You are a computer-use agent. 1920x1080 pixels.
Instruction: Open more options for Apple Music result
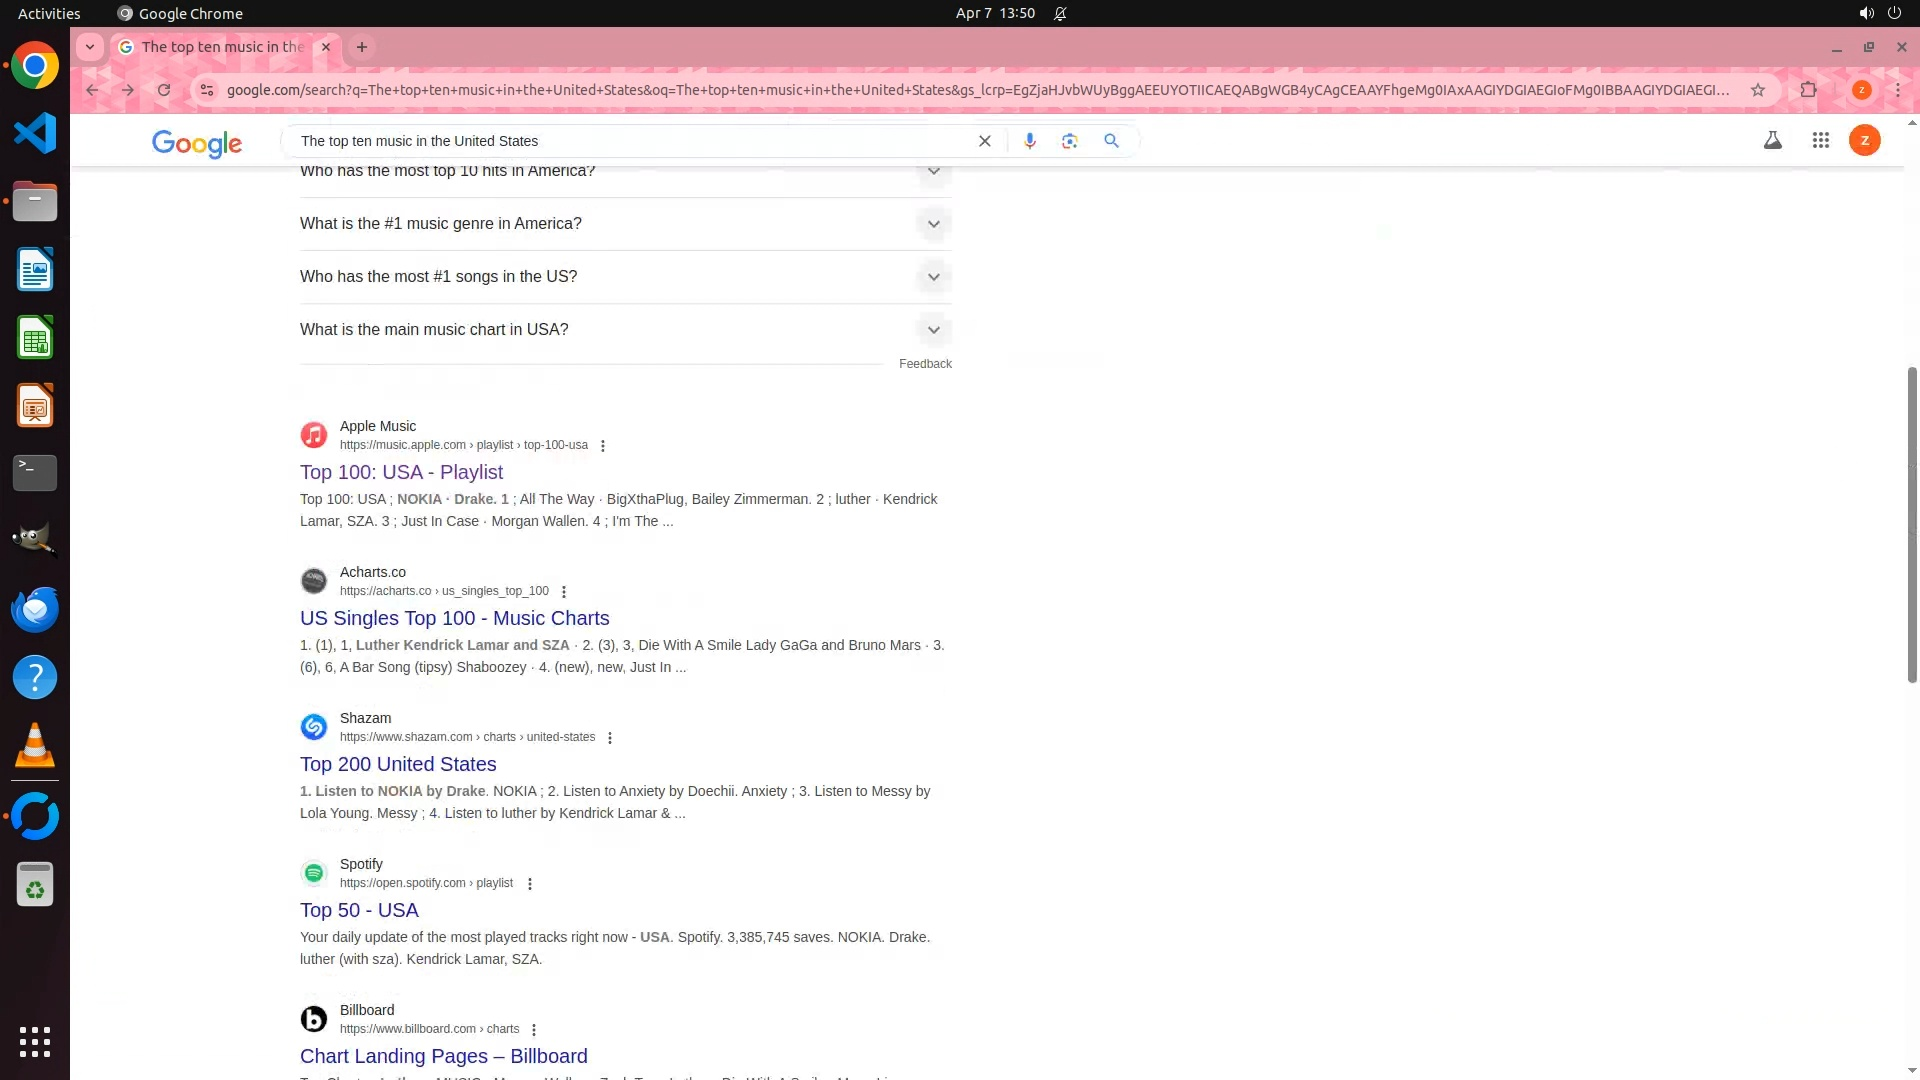[602, 446]
